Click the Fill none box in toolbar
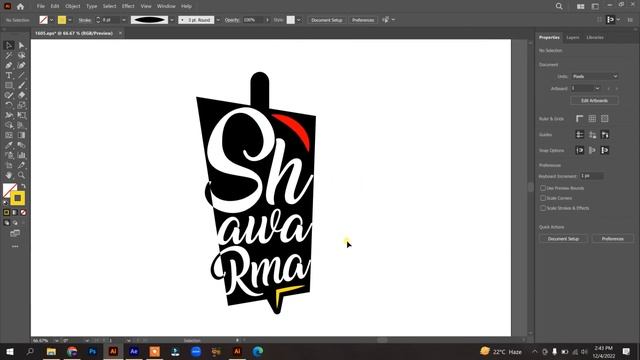 point(8,189)
